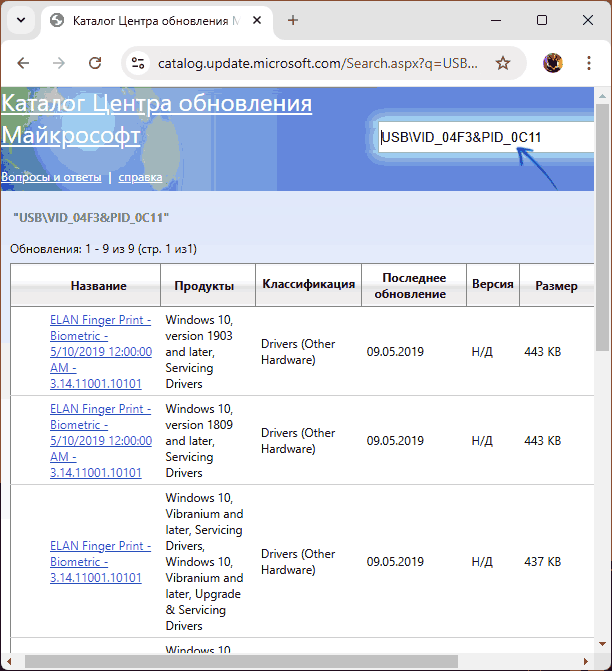The image size is (612, 671).
Task: Close the browser window
Action: 588,20
